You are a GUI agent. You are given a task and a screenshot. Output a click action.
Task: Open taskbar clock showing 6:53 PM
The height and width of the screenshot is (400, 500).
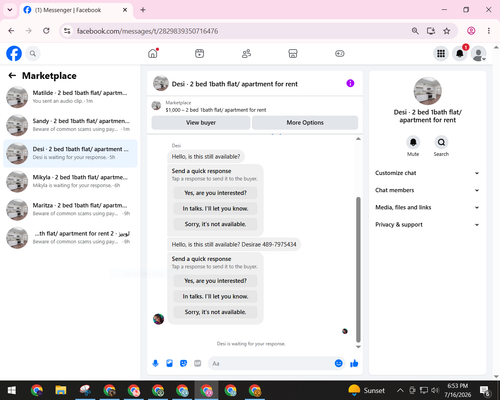click(457, 390)
